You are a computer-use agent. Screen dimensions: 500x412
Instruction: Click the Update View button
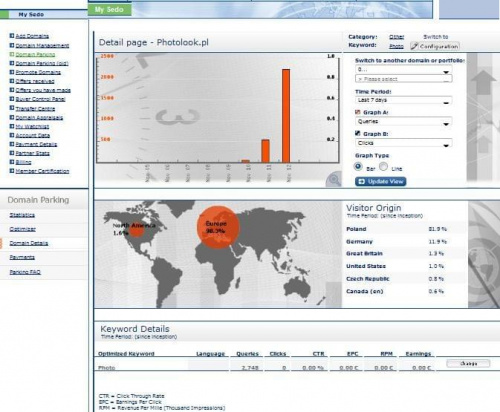coord(380,181)
